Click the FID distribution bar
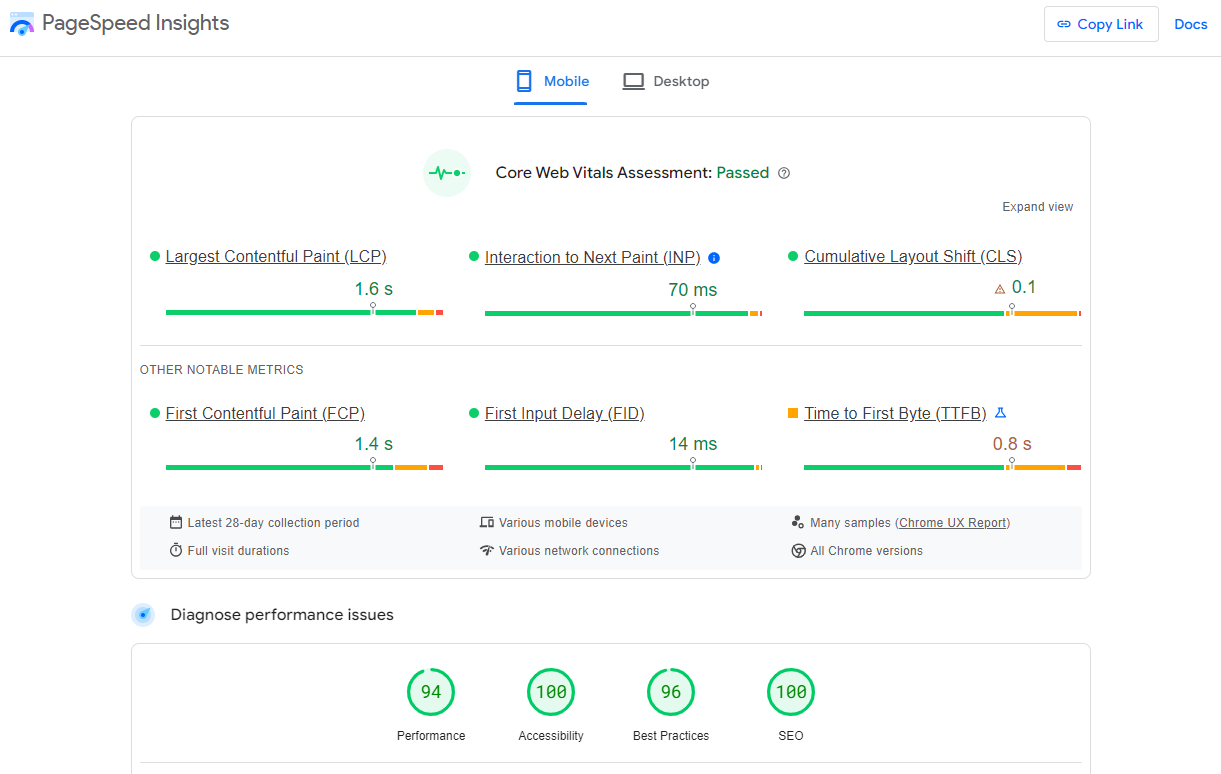 (623, 467)
